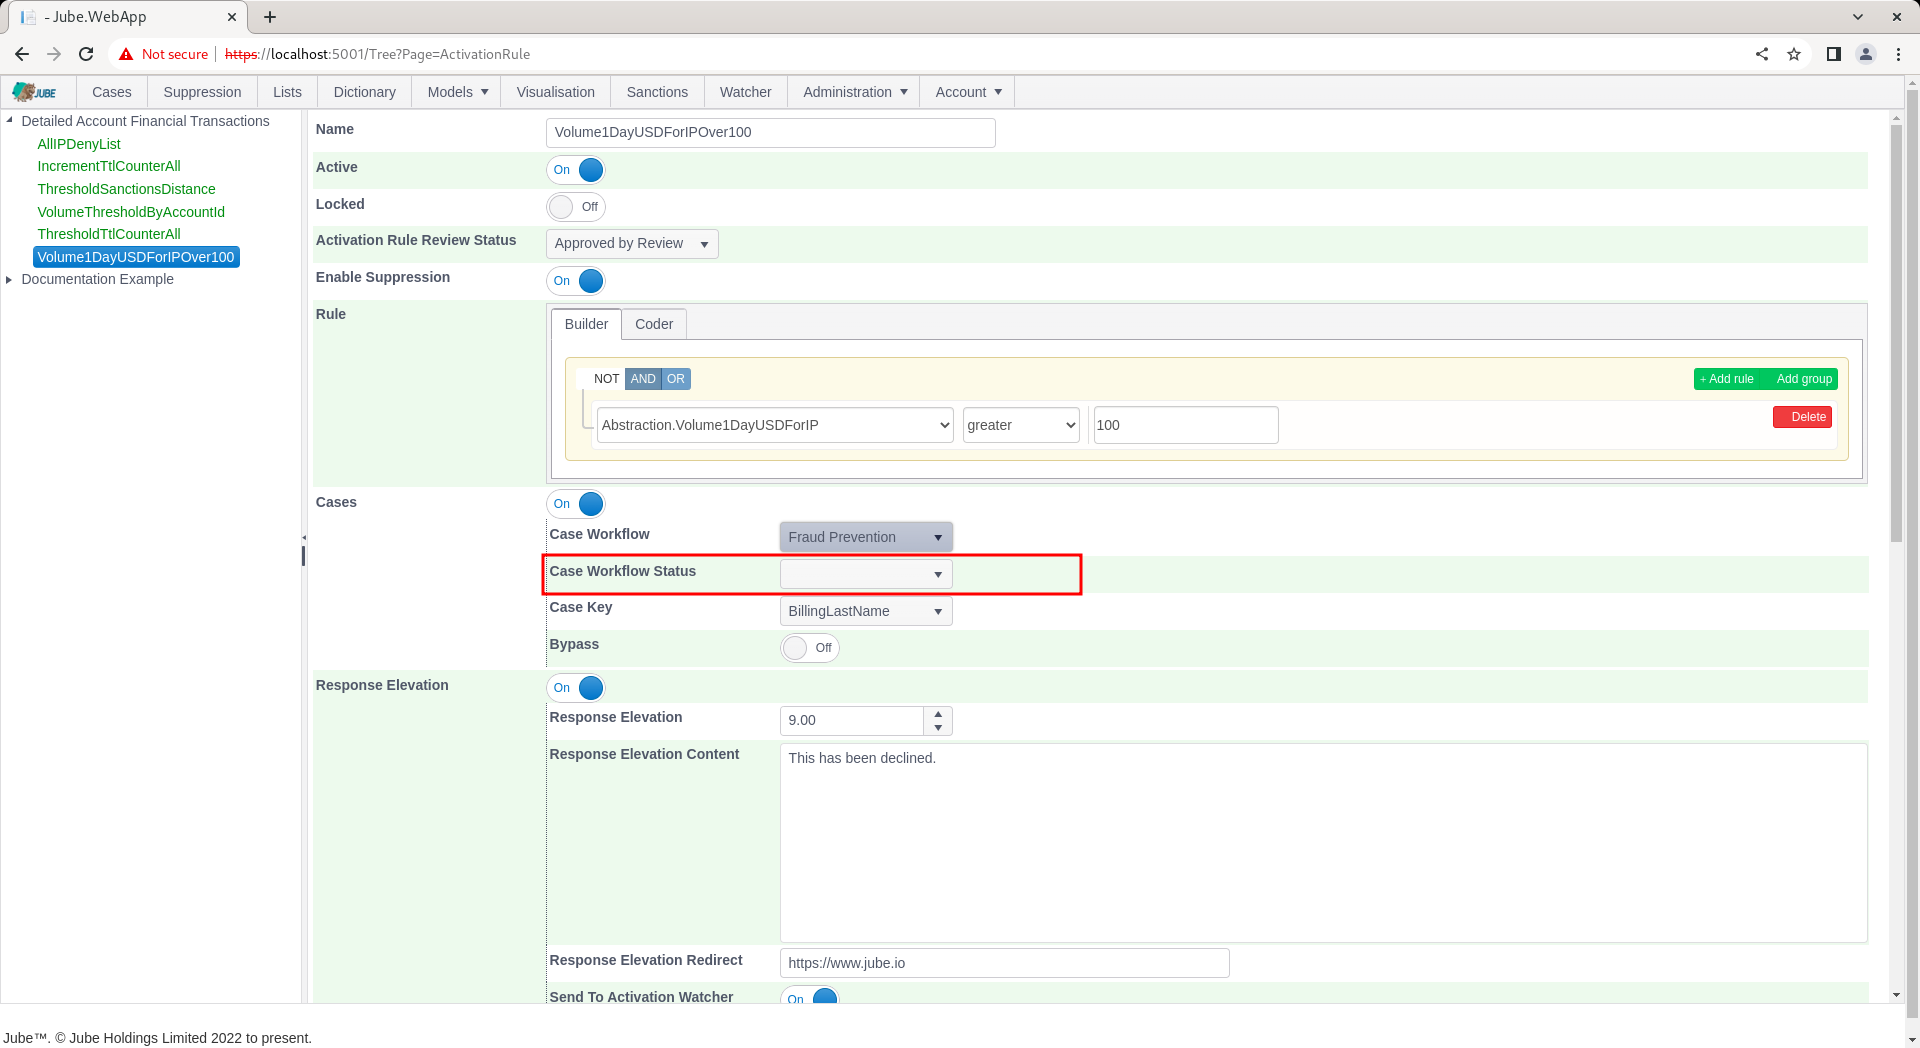Screen dimensions: 1920x1048
Task: Toggle the Active switch
Action: [576, 170]
